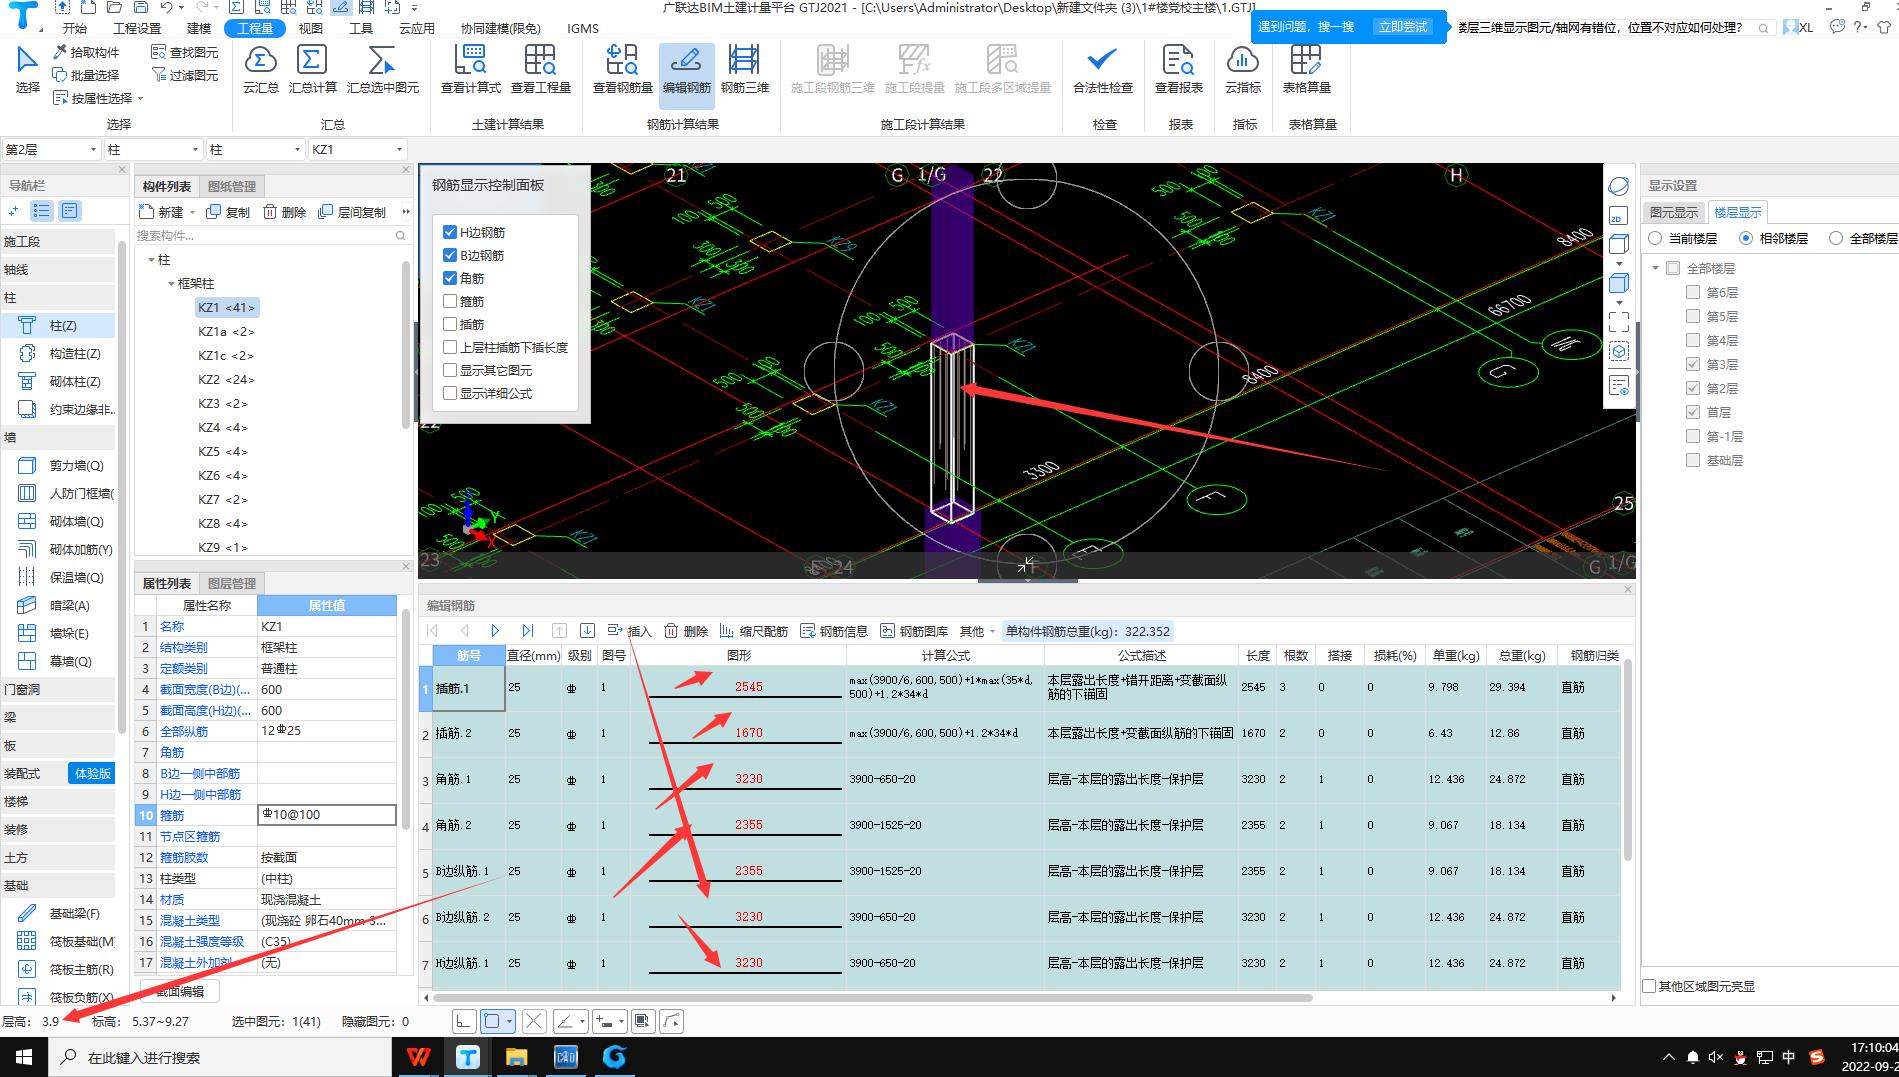Click the 选择 arrow tool

[27, 69]
